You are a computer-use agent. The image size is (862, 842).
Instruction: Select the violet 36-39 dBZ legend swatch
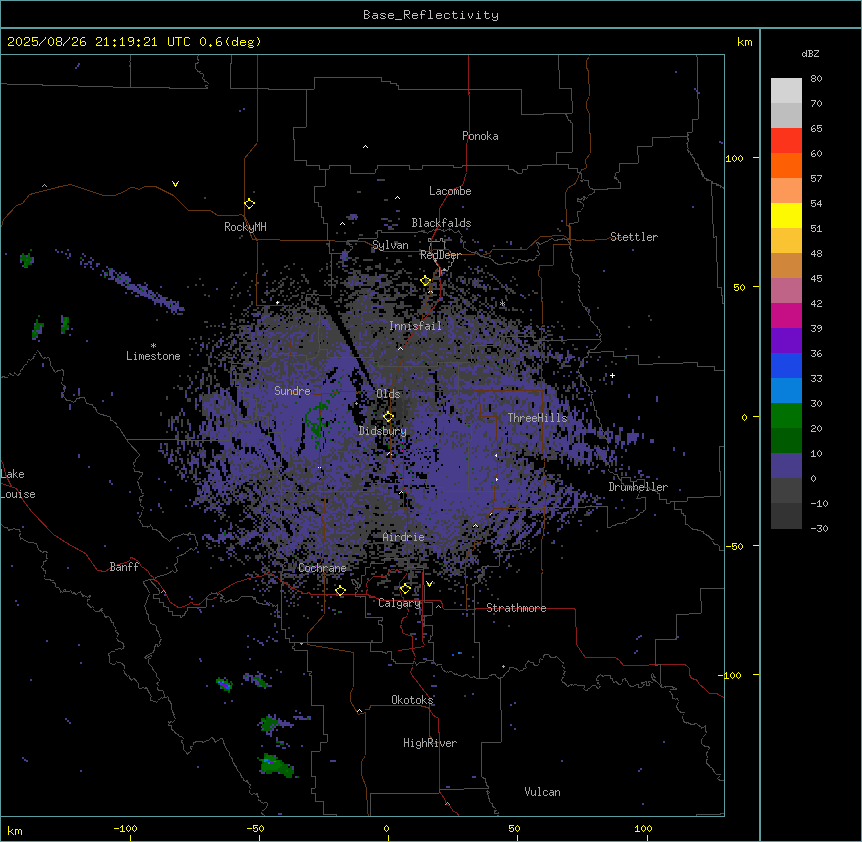point(786,340)
